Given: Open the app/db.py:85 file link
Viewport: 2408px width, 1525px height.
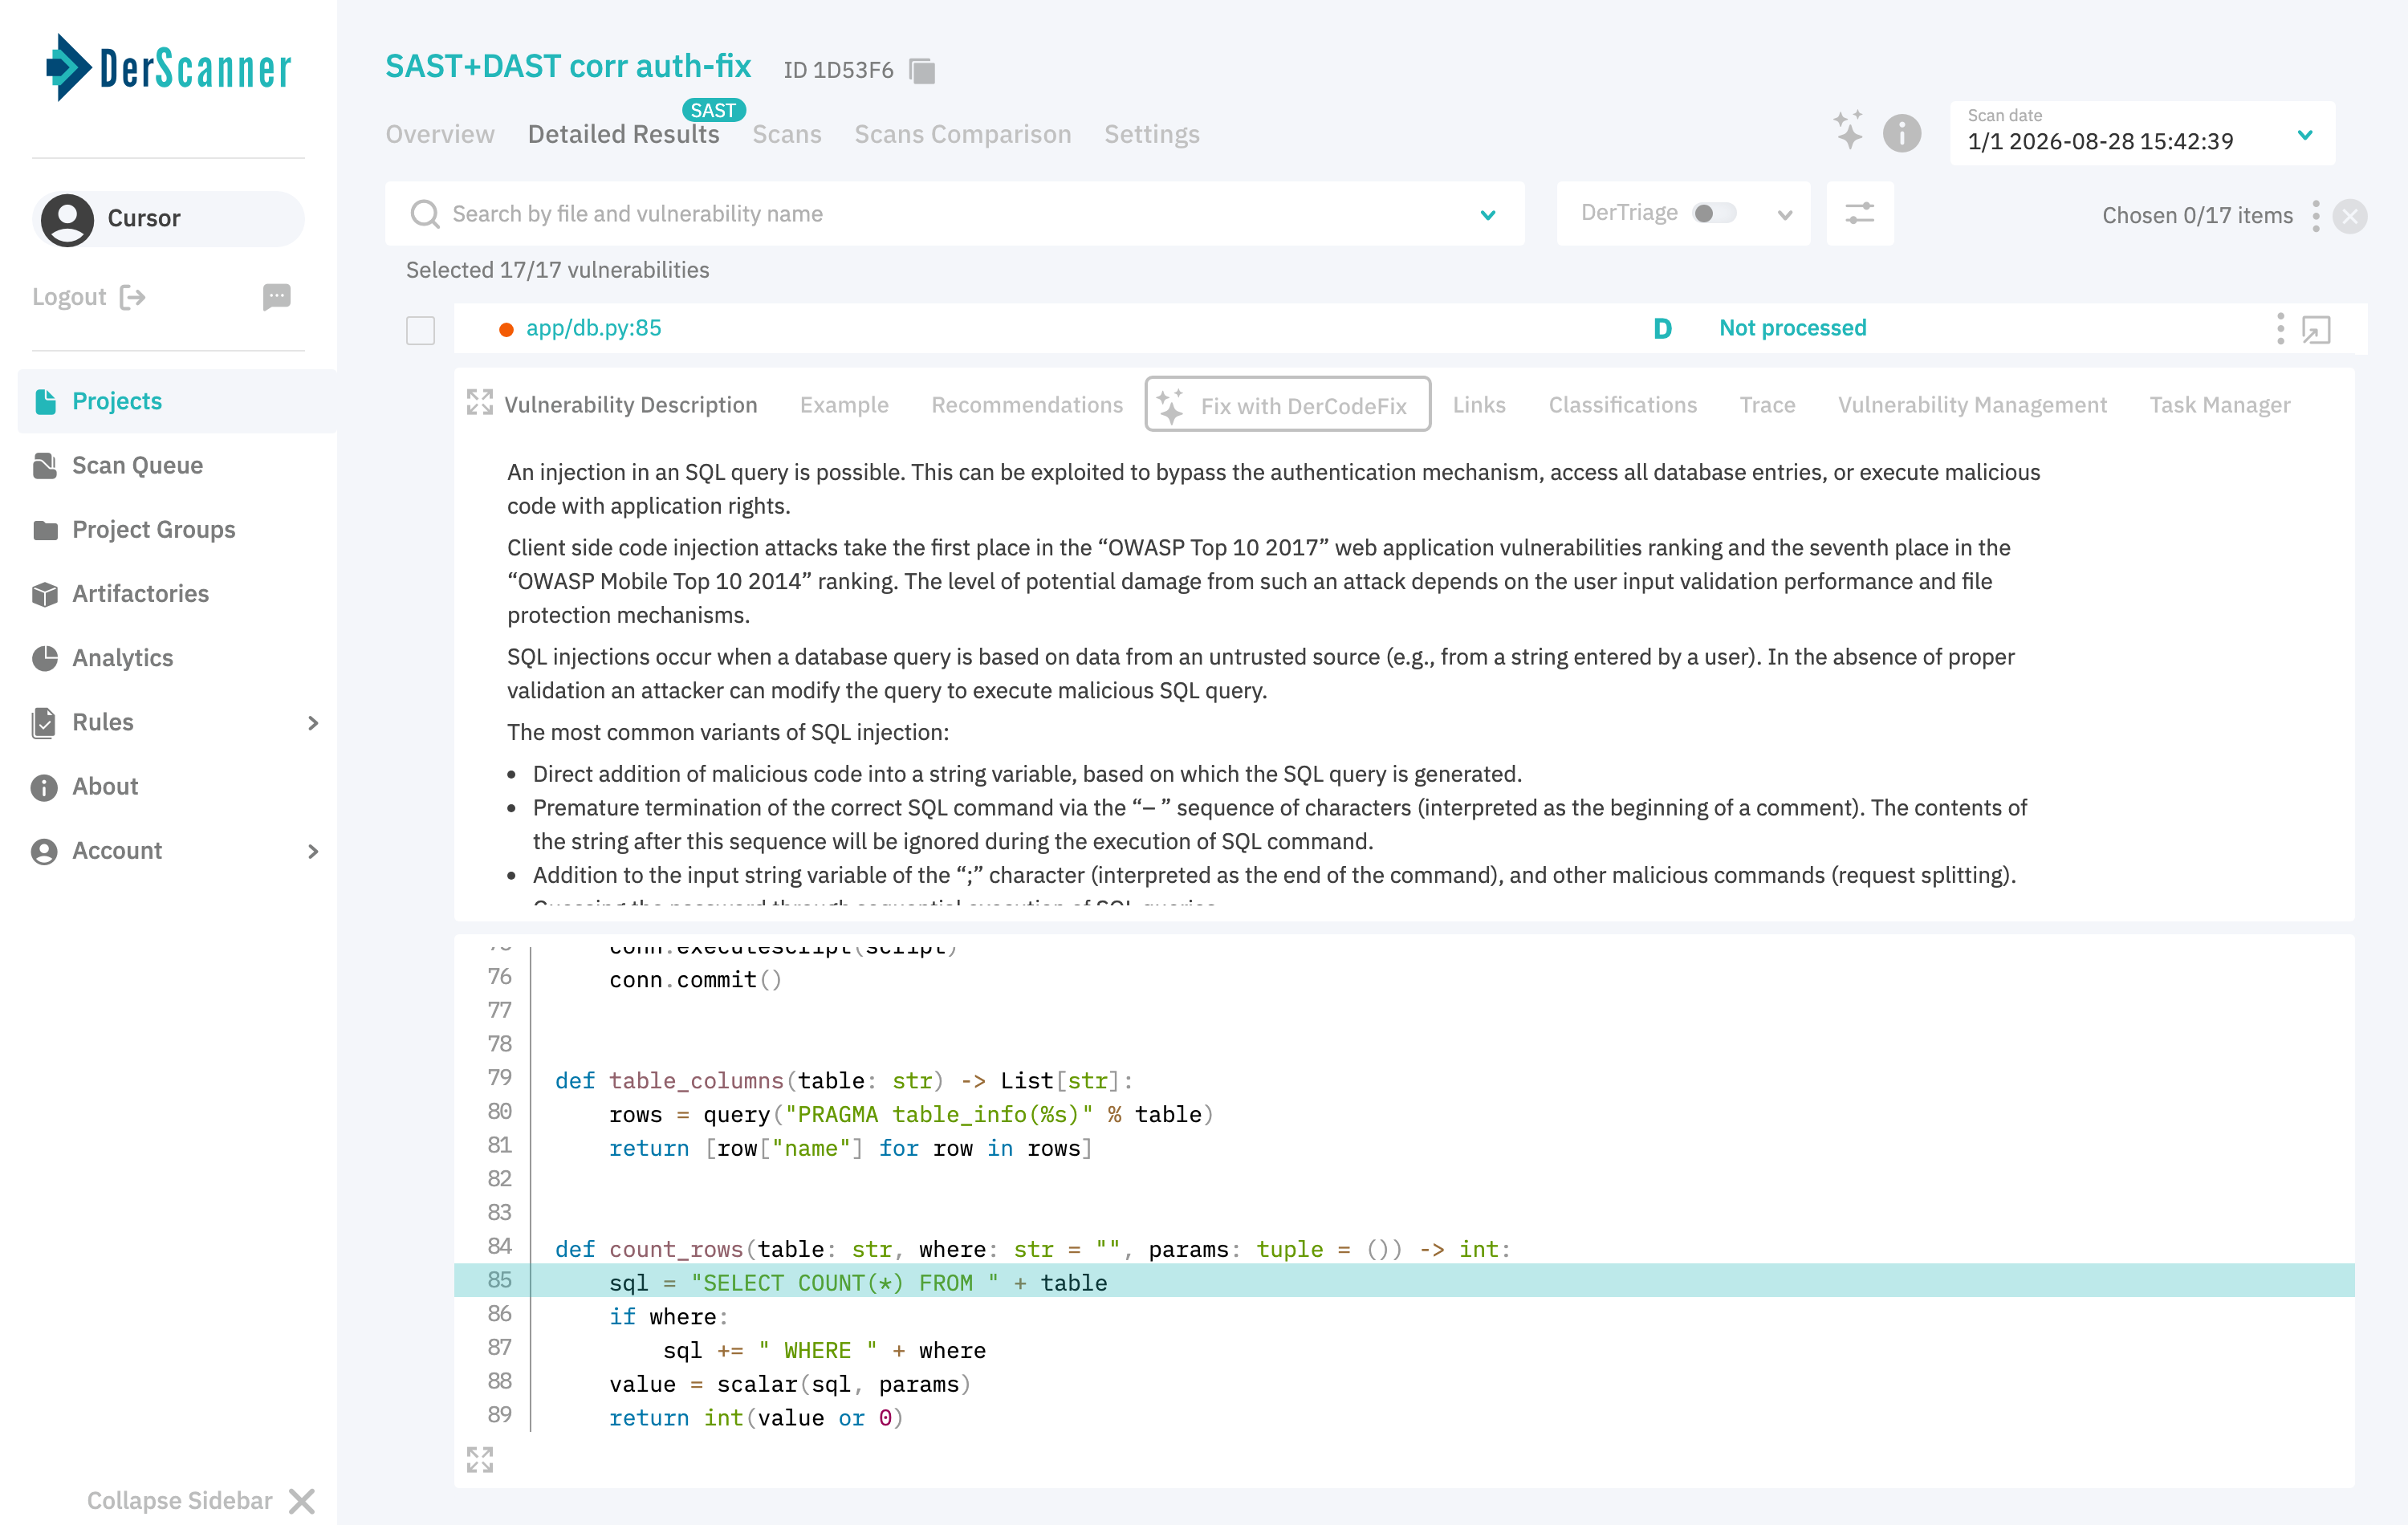Looking at the screenshot, I should coord(593,328).
